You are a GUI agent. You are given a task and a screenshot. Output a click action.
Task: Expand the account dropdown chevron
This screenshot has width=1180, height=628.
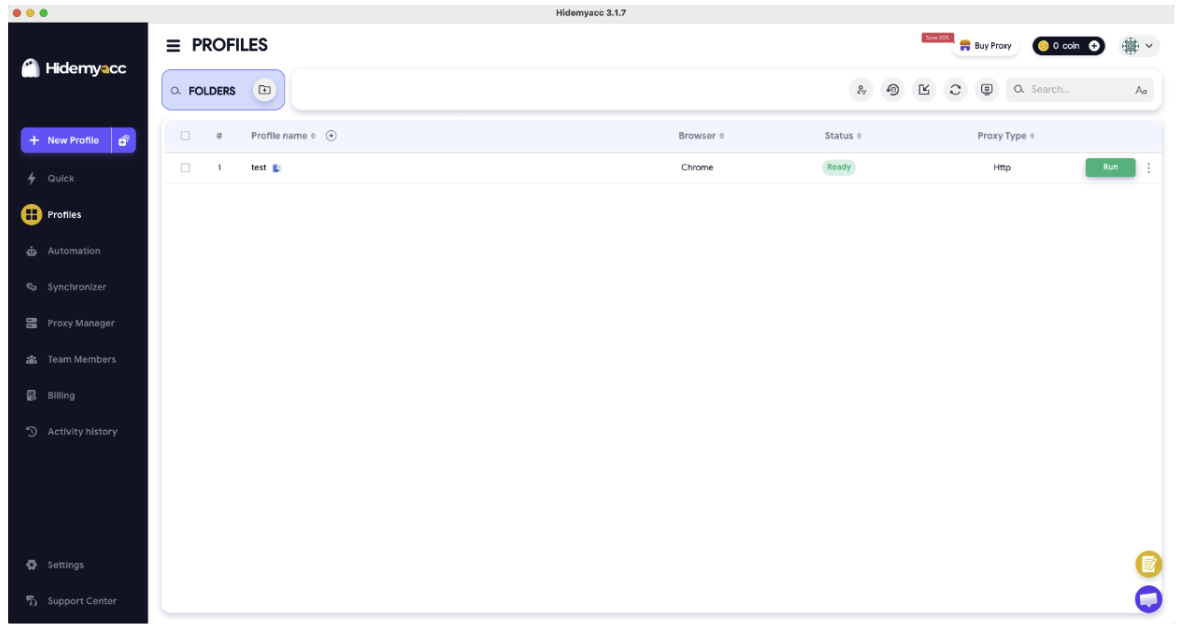(1149, 46)
